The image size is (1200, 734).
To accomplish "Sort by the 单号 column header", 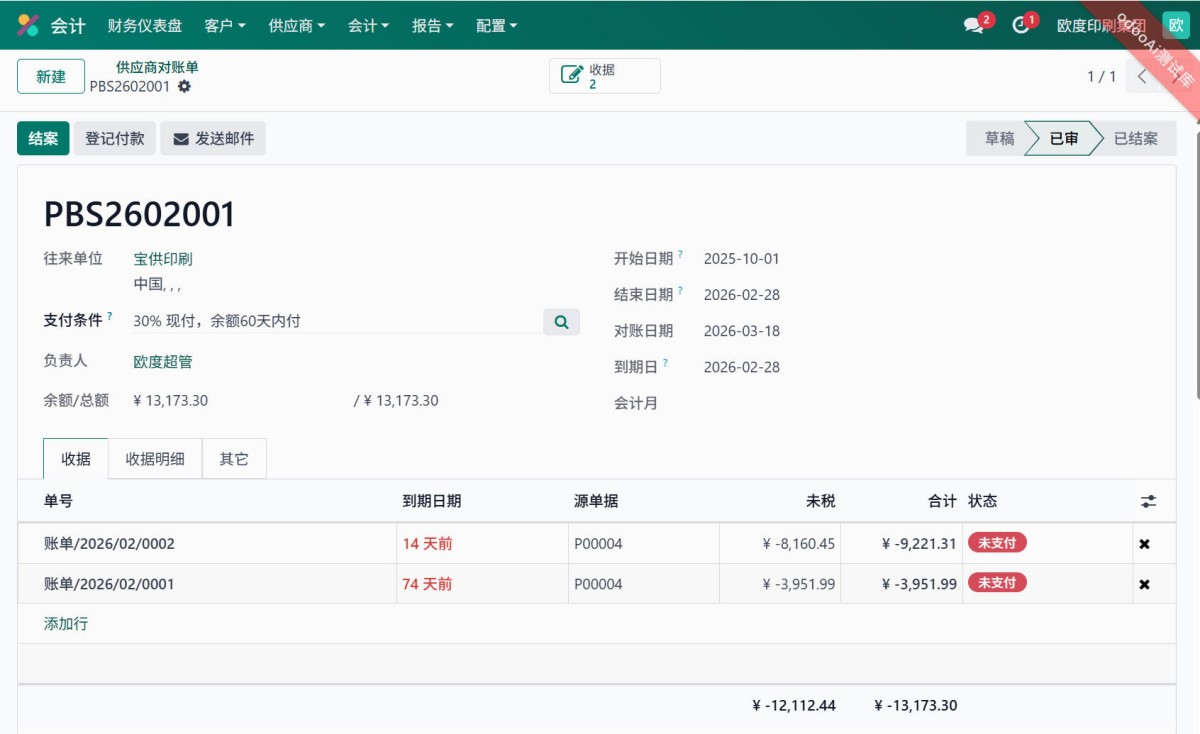I will tap(206, 501).
